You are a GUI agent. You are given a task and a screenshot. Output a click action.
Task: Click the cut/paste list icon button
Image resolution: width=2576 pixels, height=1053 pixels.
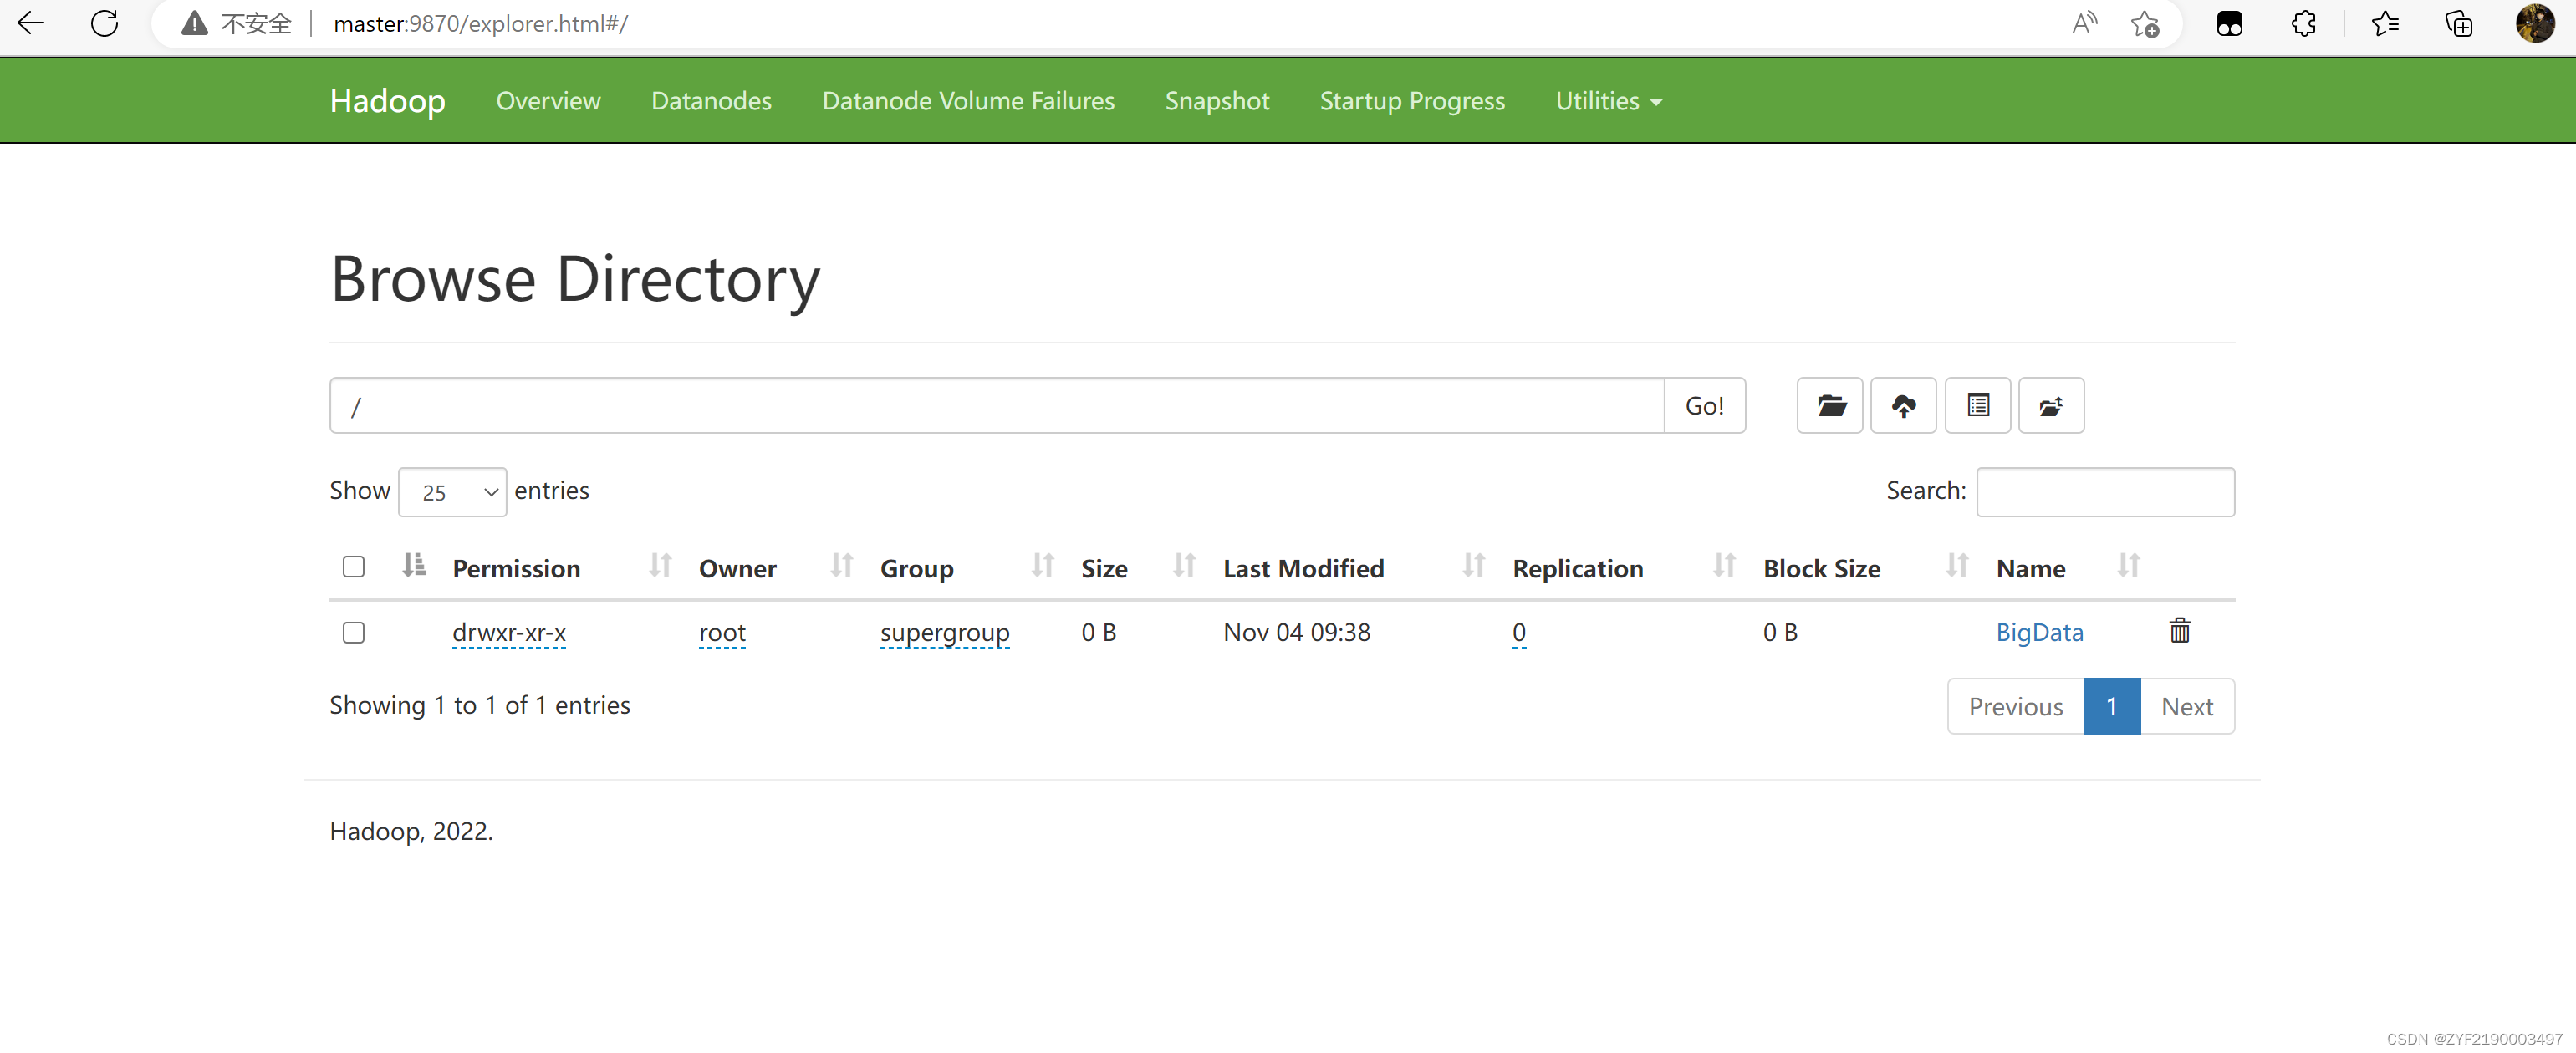(1977, 405)
